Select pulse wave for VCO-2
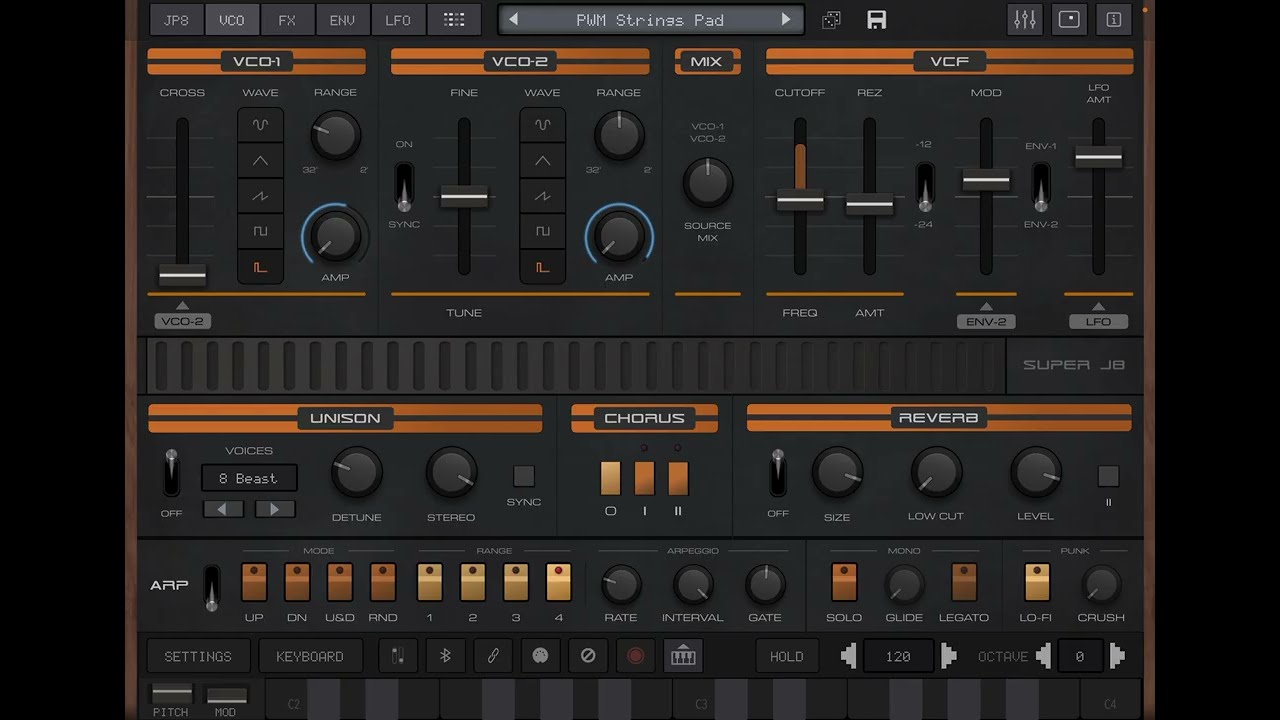This screenshot has height=720, width=1280. tap(542, 267)
